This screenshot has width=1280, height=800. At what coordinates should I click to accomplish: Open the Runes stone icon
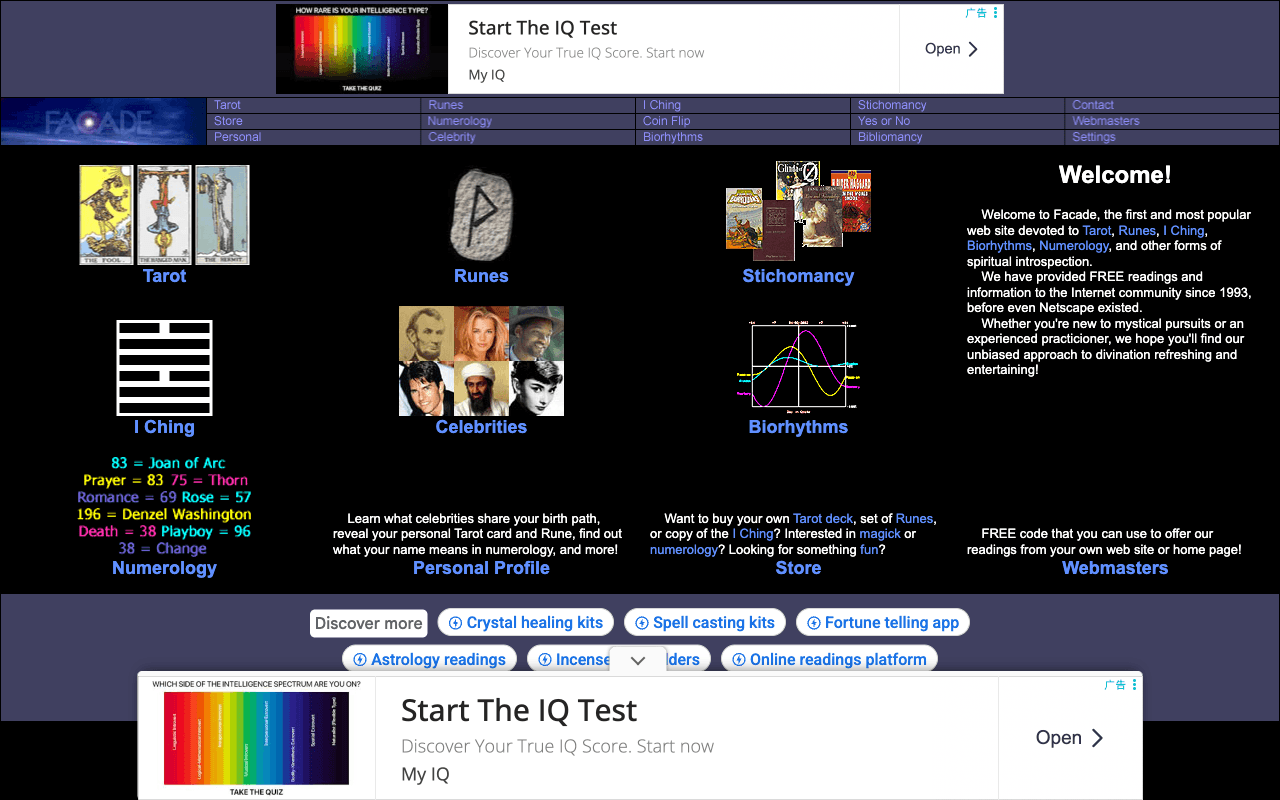point(481,215)
